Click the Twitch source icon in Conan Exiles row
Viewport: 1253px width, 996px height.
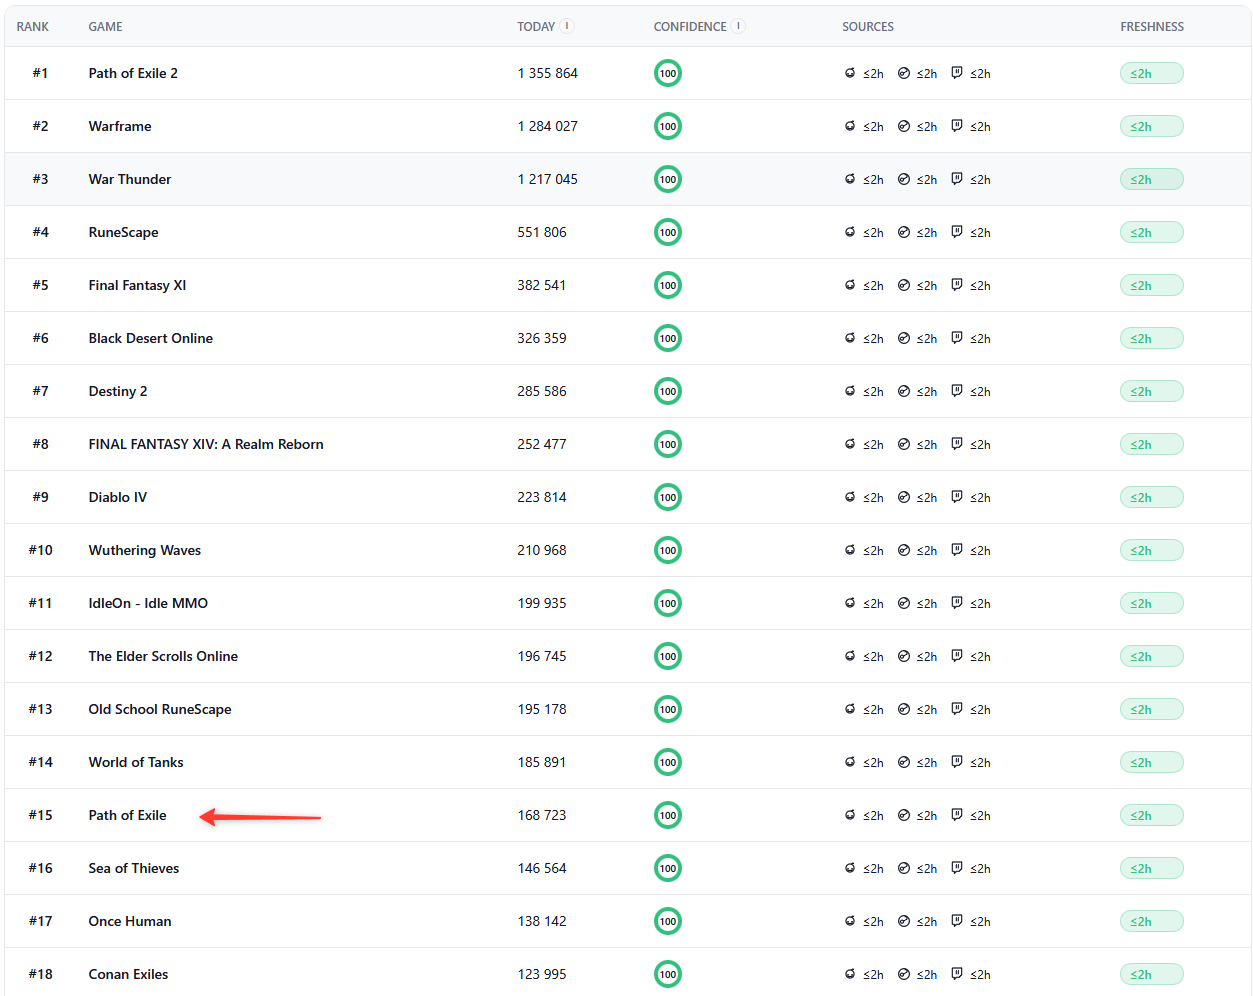(x=957, y=974)
